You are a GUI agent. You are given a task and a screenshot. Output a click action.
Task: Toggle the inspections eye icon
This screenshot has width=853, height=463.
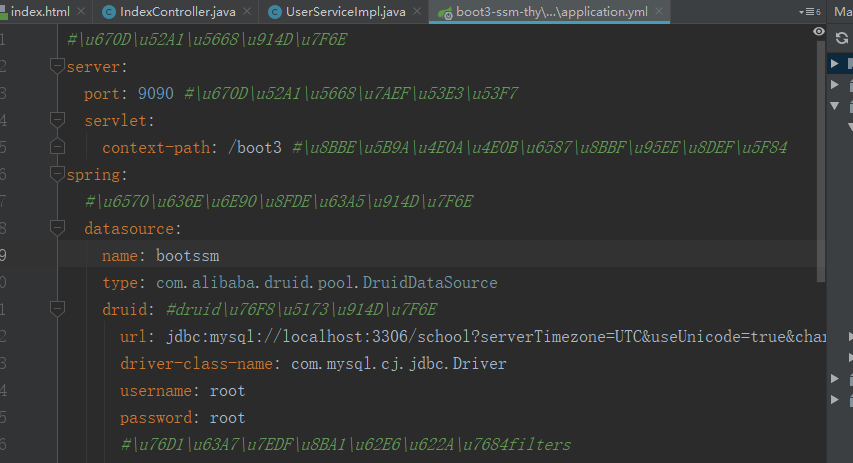(x=818, y=32)
